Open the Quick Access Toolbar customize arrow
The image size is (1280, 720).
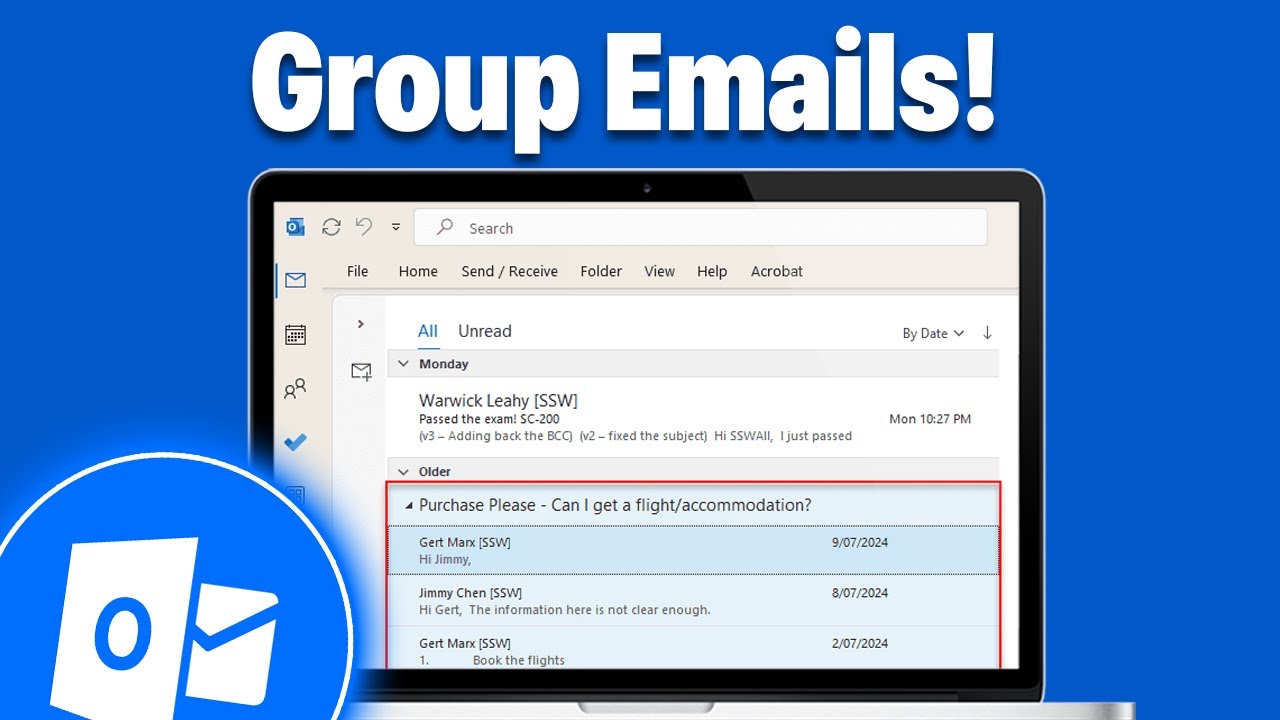(396, 228)
